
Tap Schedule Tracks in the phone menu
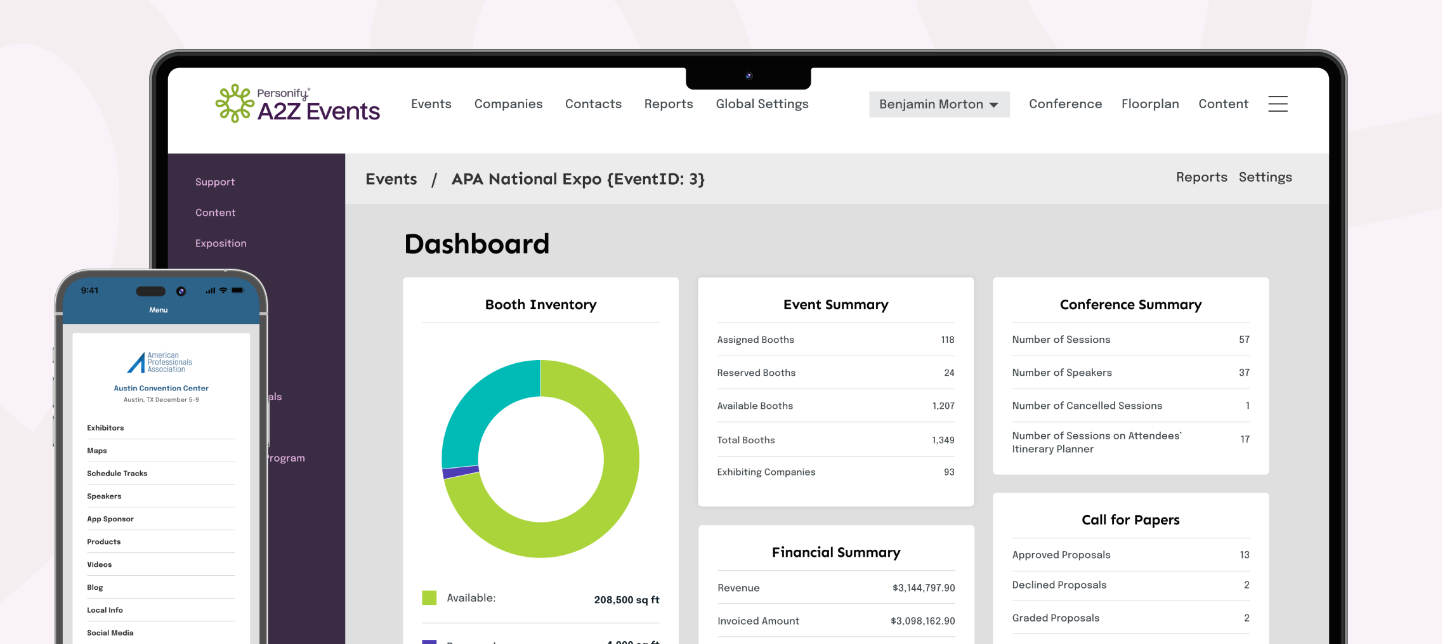point(160,474)
